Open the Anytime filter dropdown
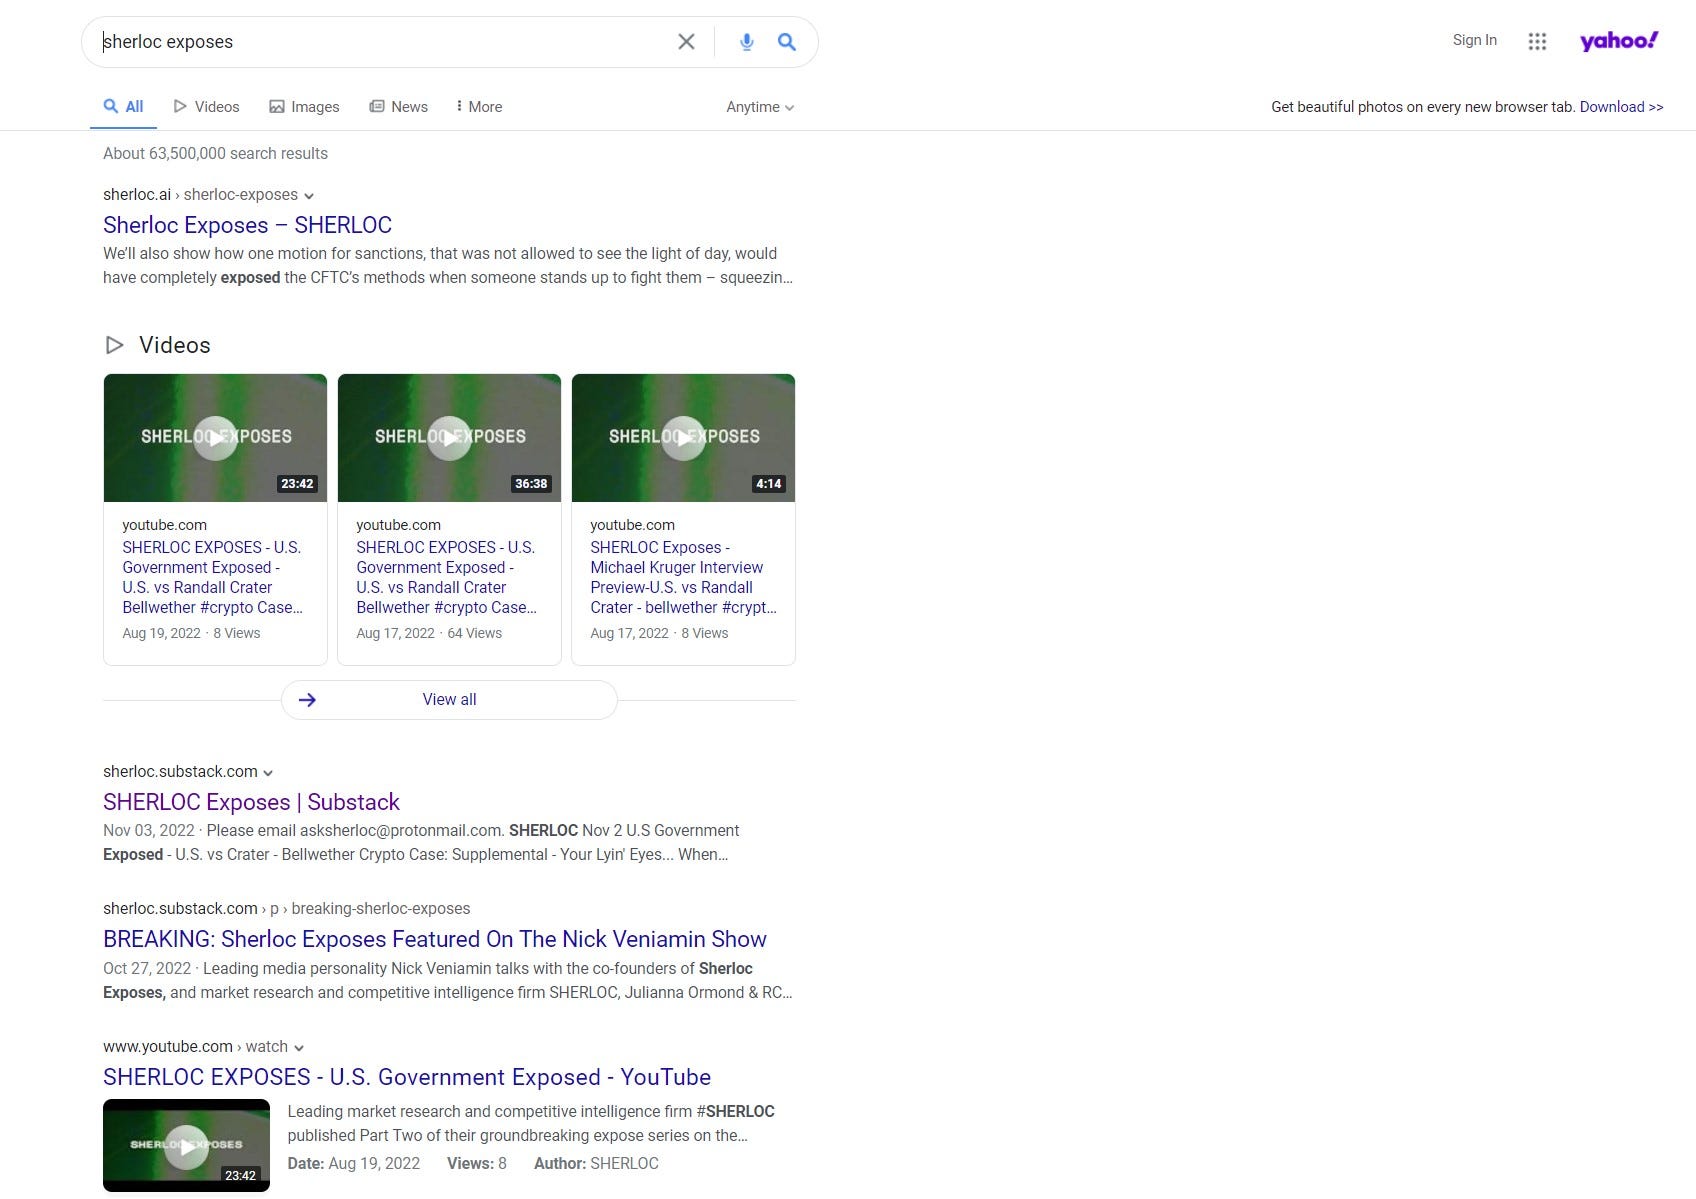1696x1199 pixels. point(760,107)
